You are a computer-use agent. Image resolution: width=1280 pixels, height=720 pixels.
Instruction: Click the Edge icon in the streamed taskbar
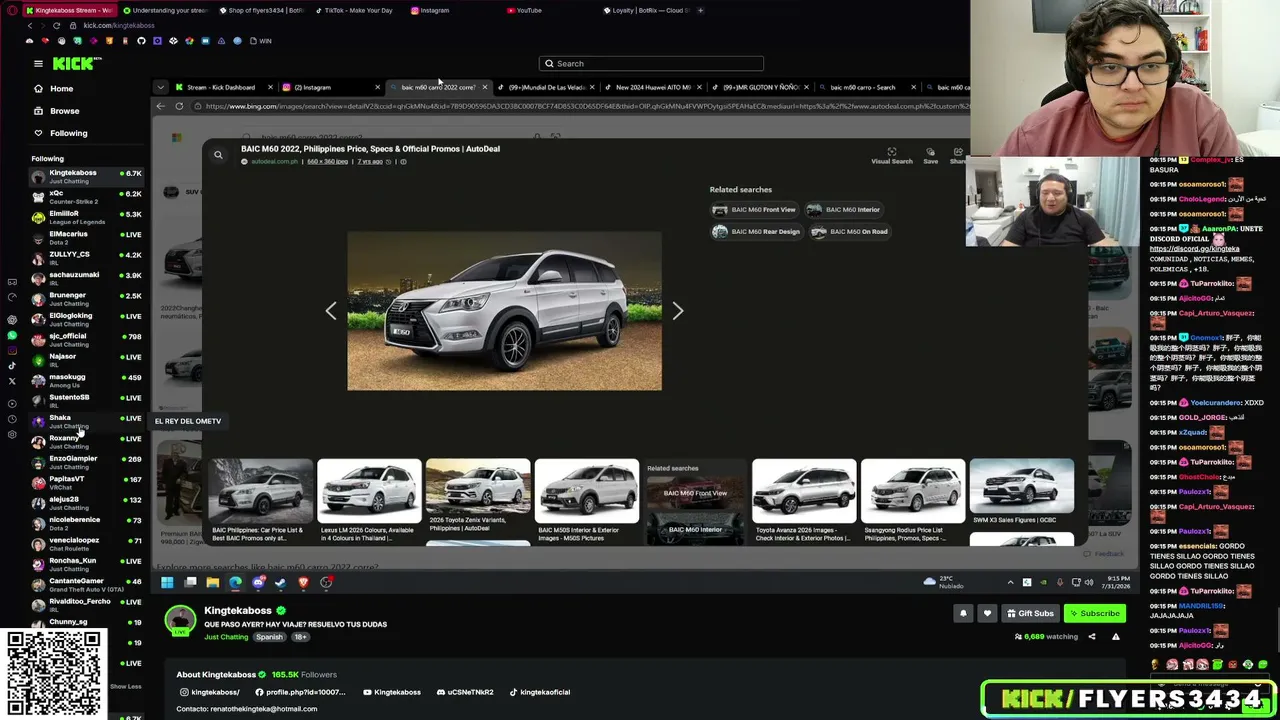pyautogui.click(x=236, y=582)
